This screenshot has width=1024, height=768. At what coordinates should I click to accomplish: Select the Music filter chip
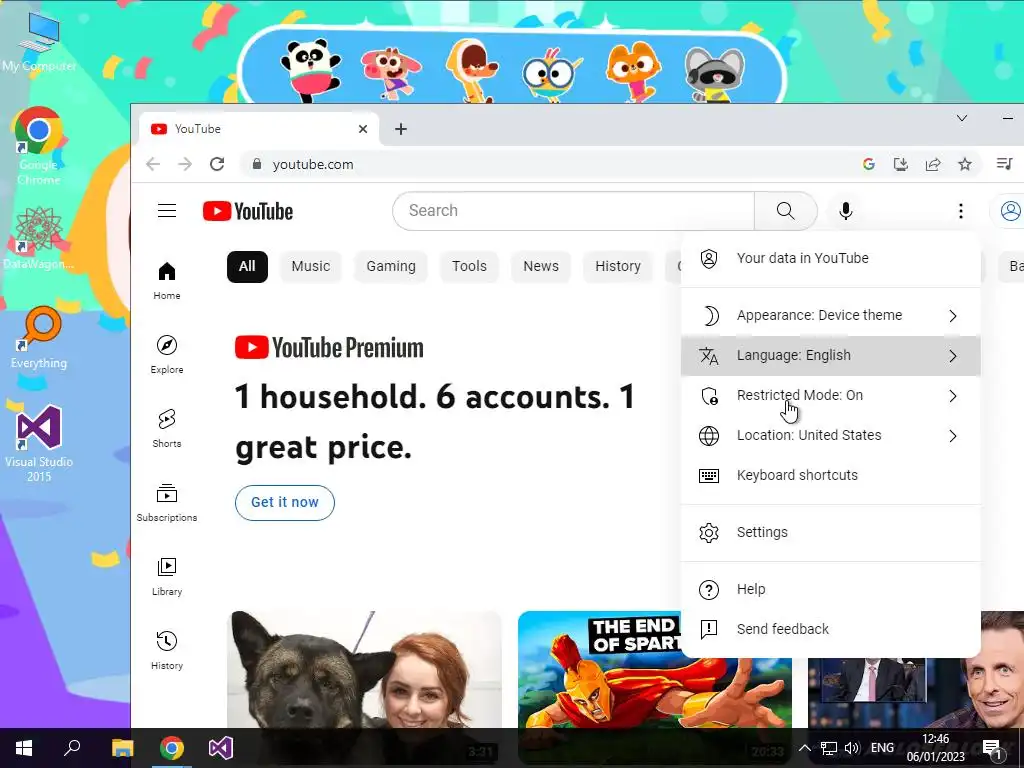pyautogui.click(x=310, y=266)
